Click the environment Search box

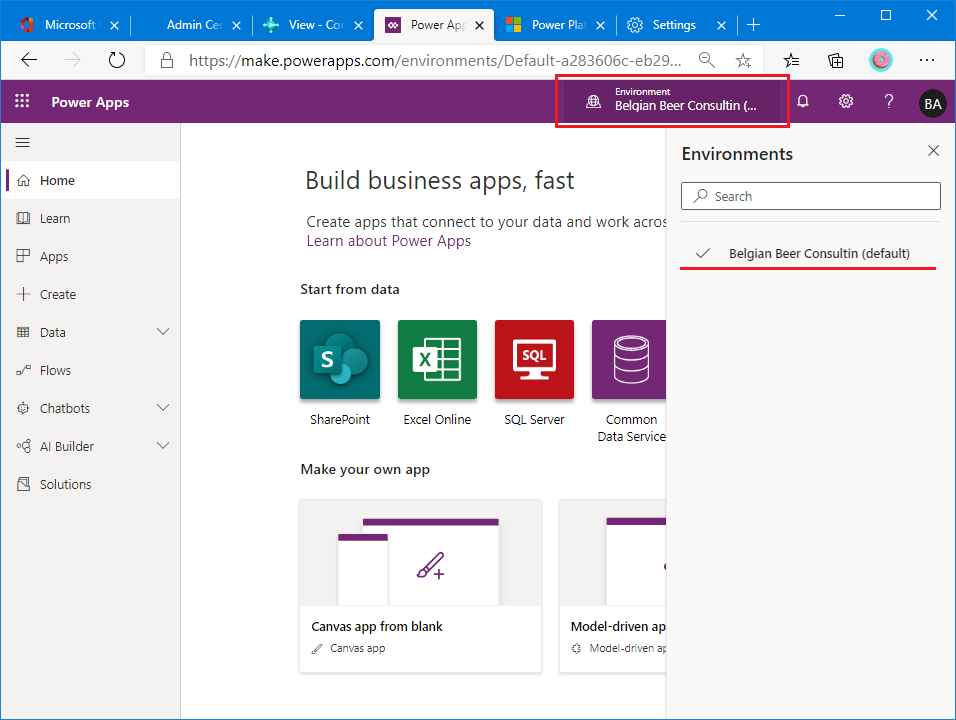[x=811, y=196]
